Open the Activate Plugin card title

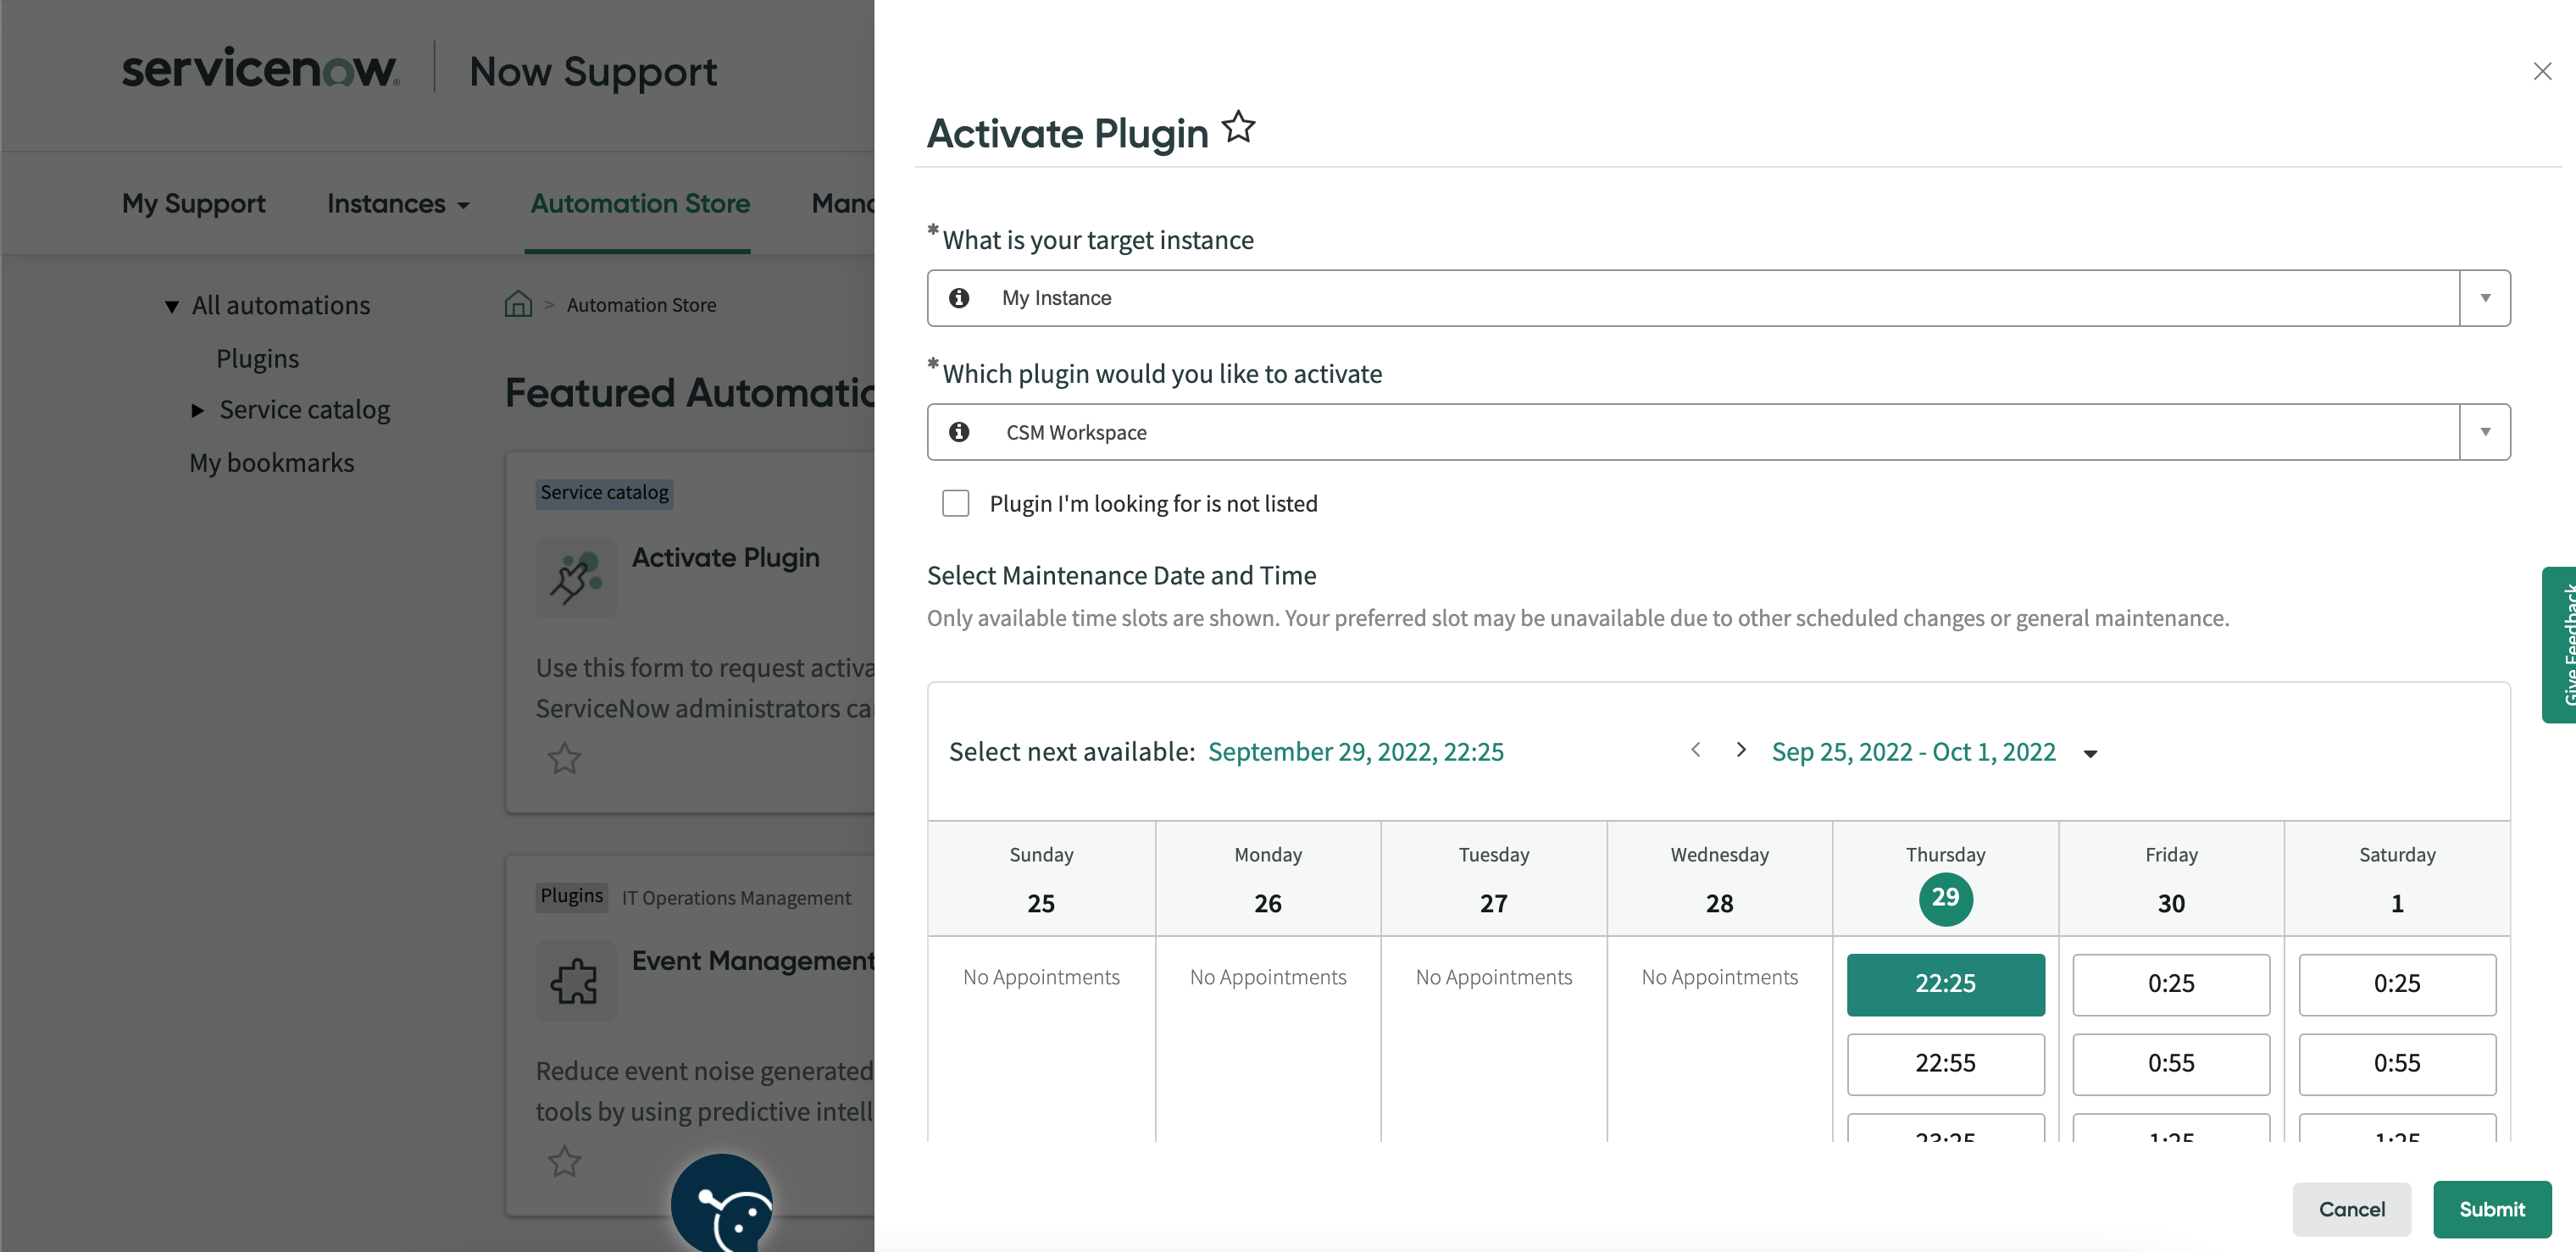(x=725, y=557)
